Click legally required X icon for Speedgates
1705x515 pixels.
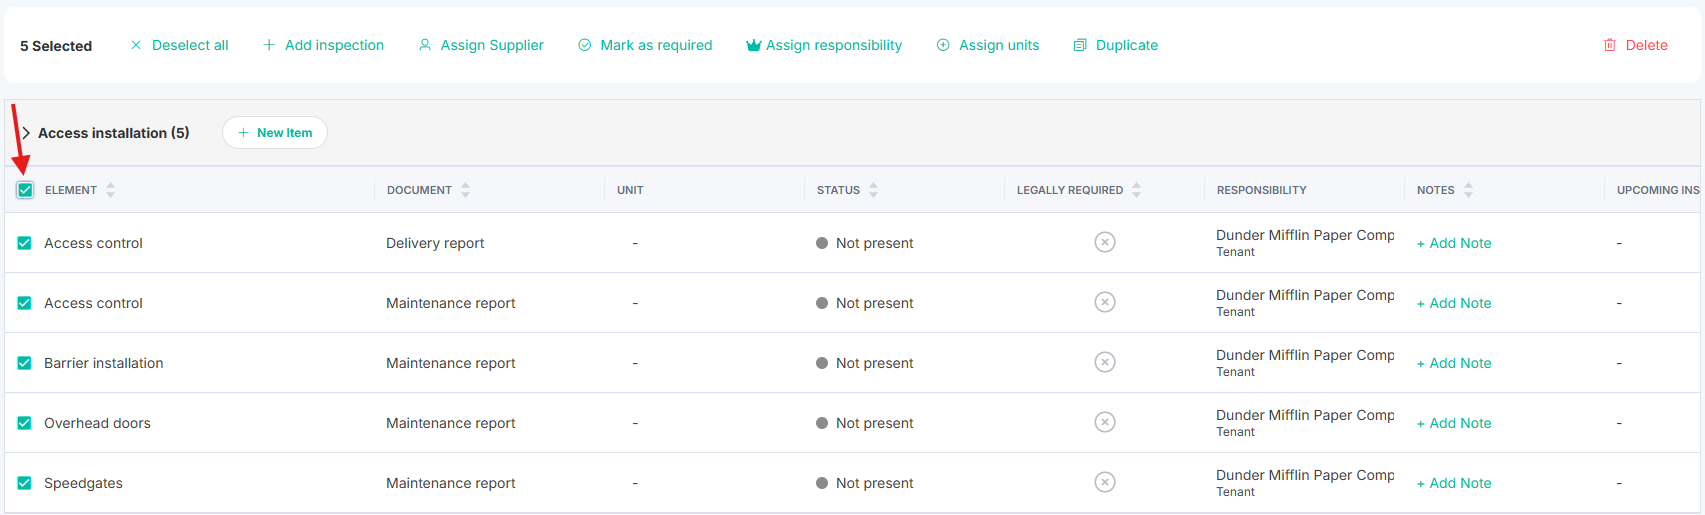(x=1105, y=482)
